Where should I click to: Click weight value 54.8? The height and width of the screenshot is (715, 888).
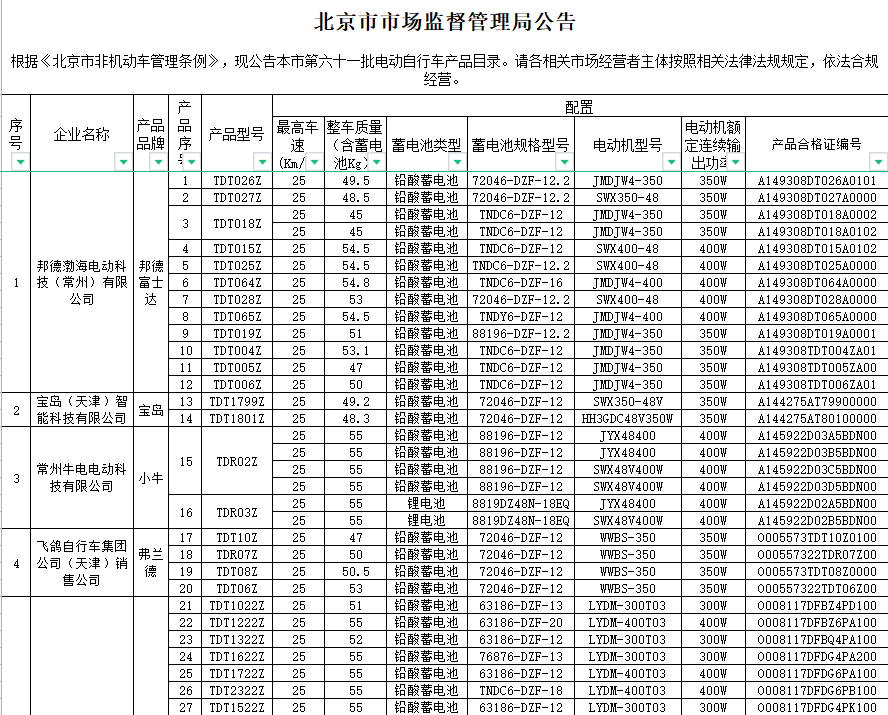tap(356, 282)
